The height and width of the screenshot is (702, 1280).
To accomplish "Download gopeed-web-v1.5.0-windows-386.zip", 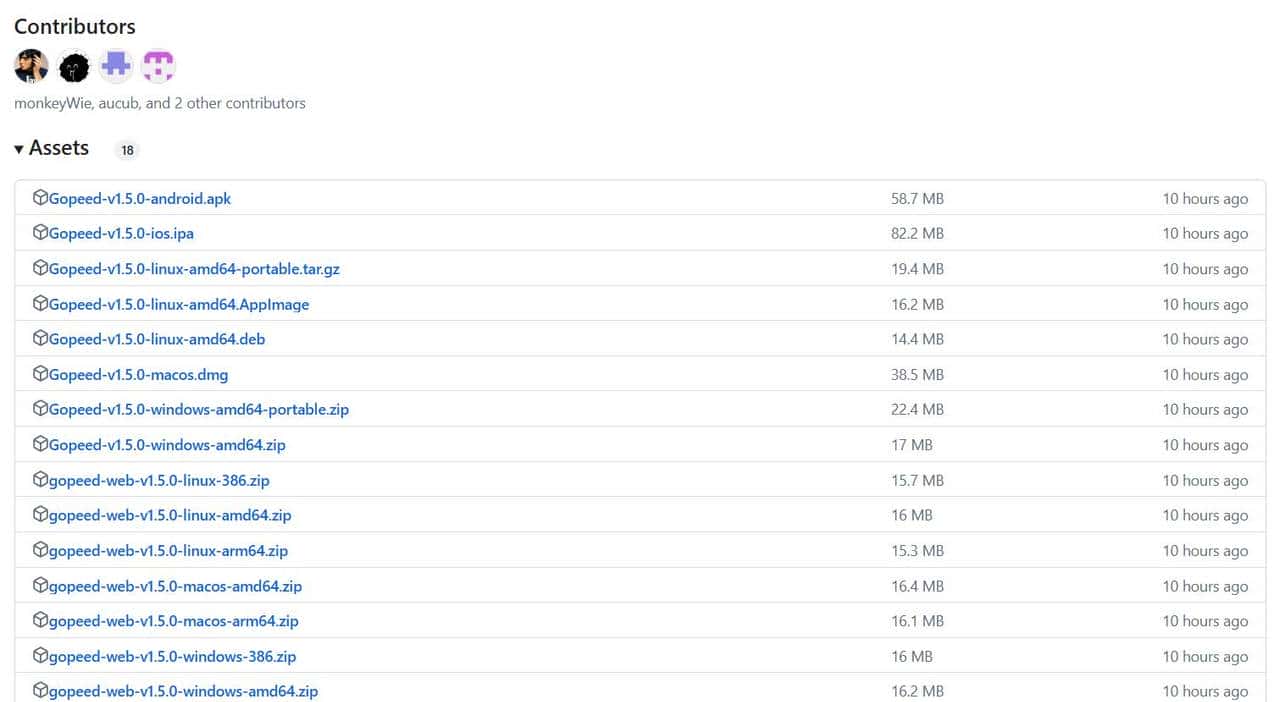I will [172, 656].
